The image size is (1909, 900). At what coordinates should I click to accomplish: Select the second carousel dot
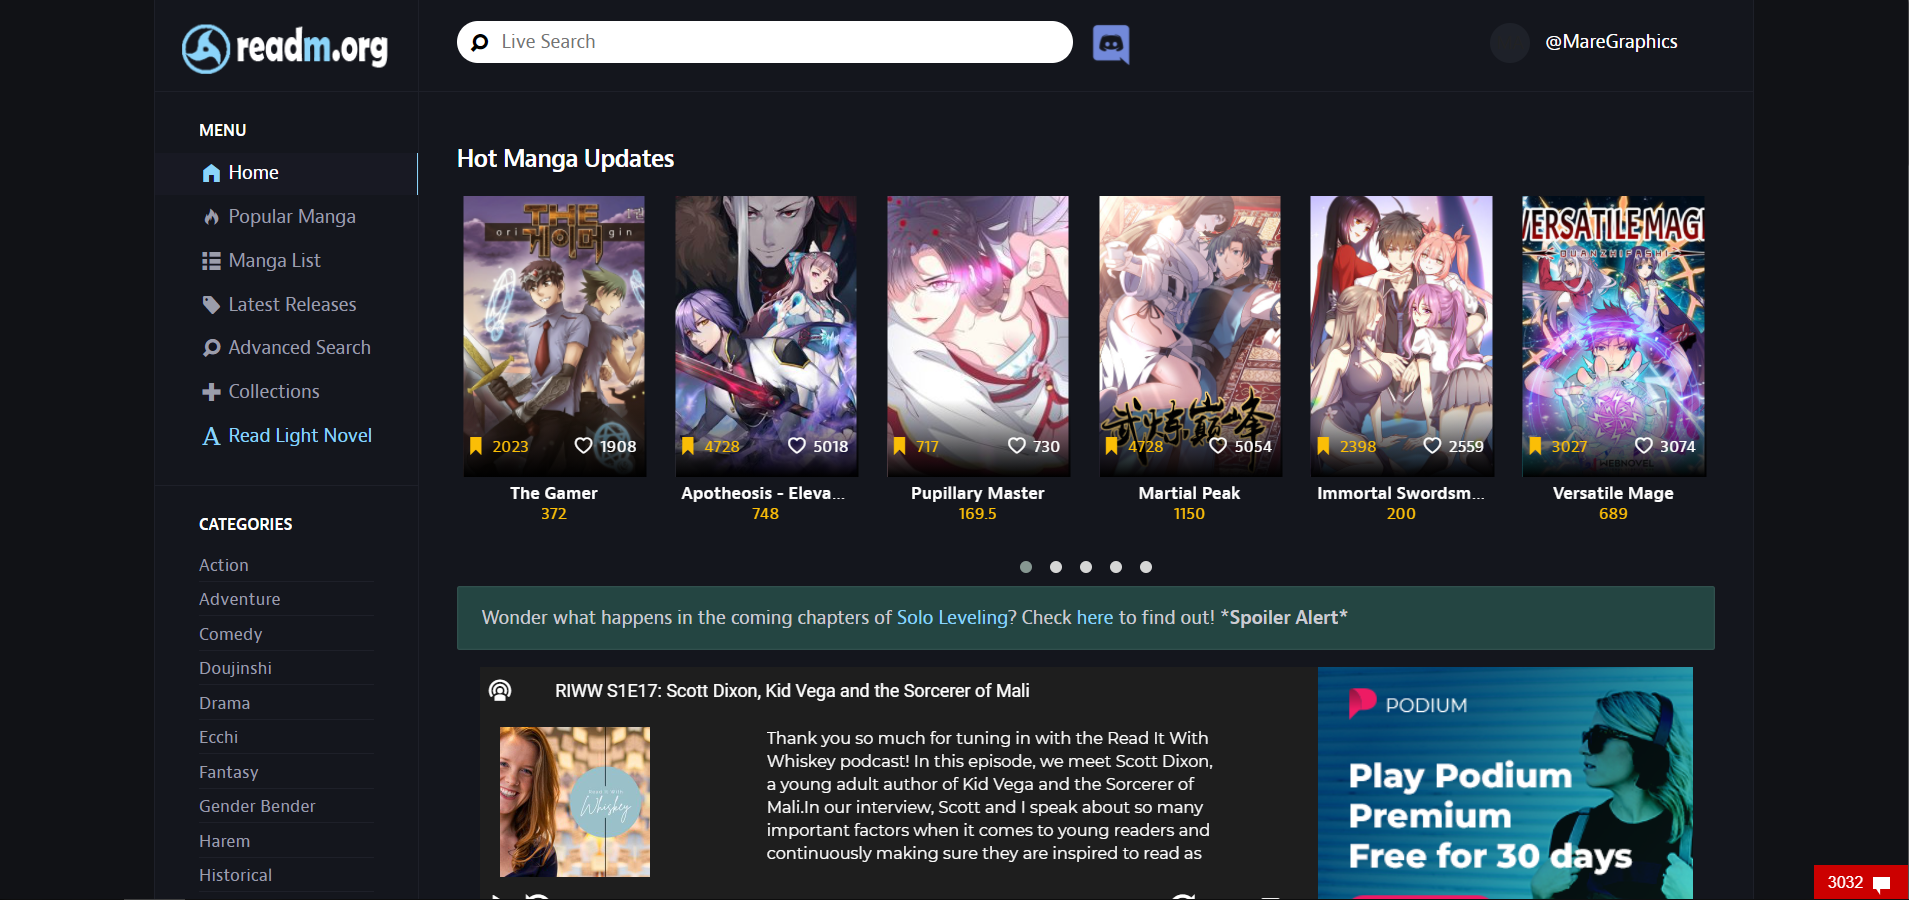(1056, 567)
